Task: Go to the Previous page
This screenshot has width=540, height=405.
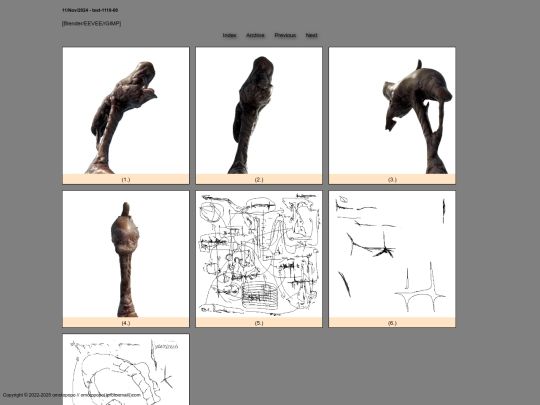Action: tap(285, 35)
